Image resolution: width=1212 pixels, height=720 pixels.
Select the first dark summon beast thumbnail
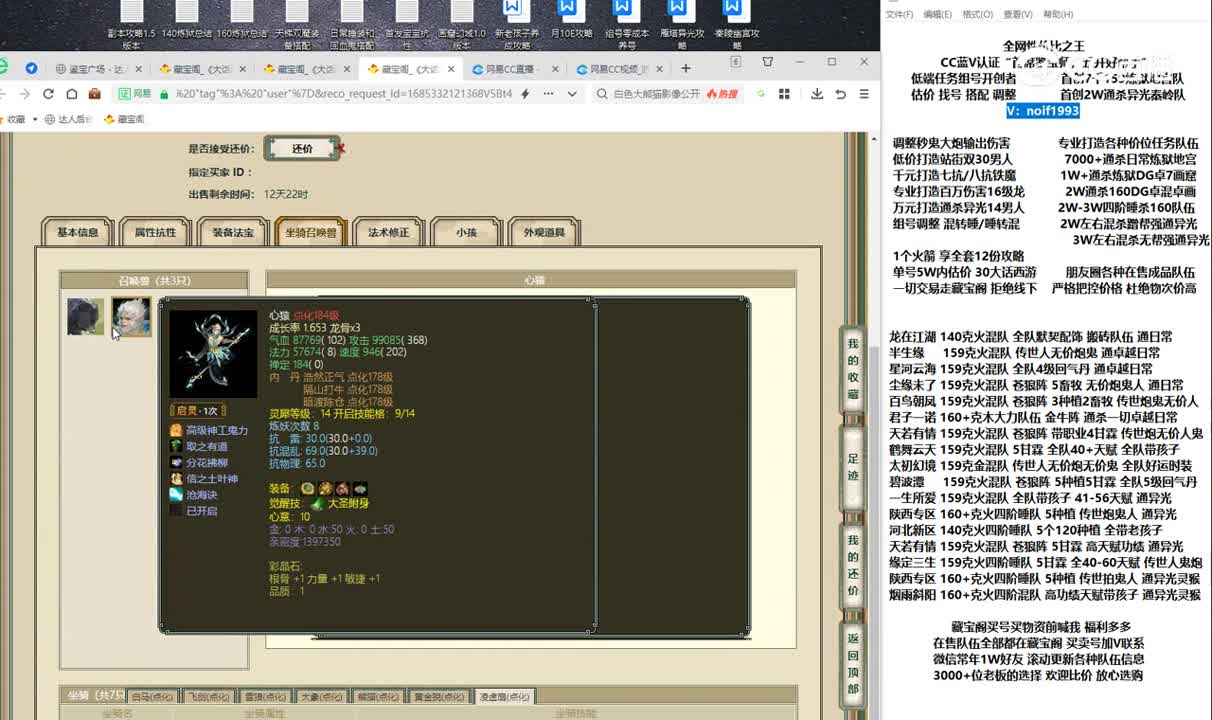[85, 316]
